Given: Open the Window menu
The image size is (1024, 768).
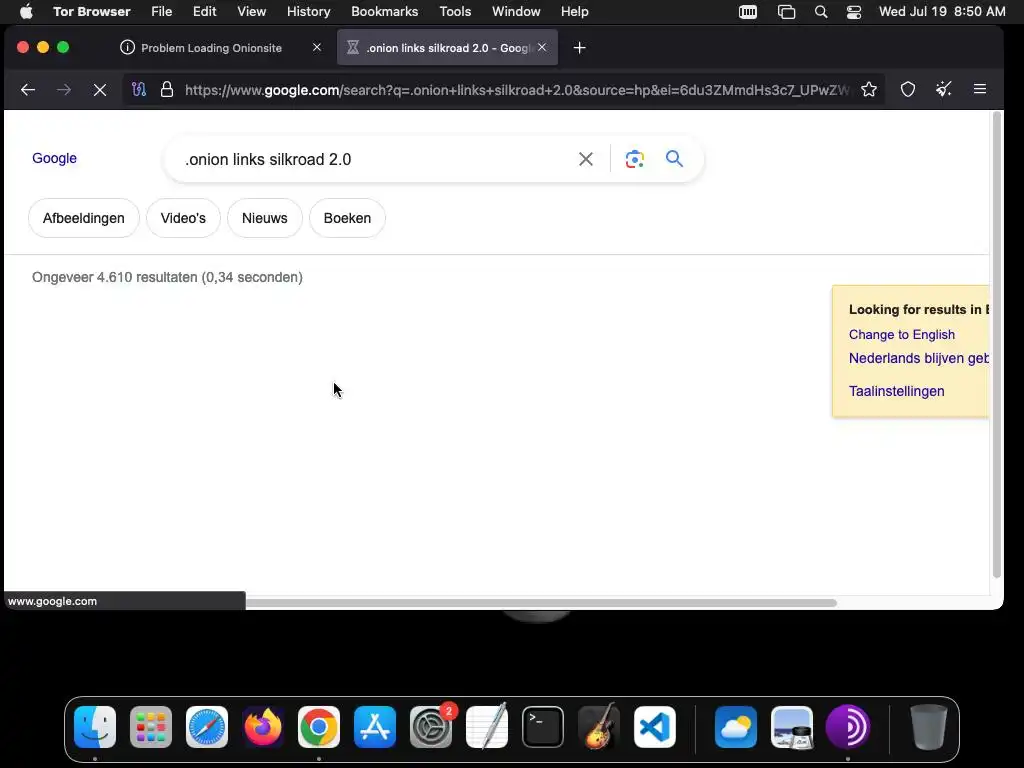Looking at the screenshot, I should pos(516,12).
